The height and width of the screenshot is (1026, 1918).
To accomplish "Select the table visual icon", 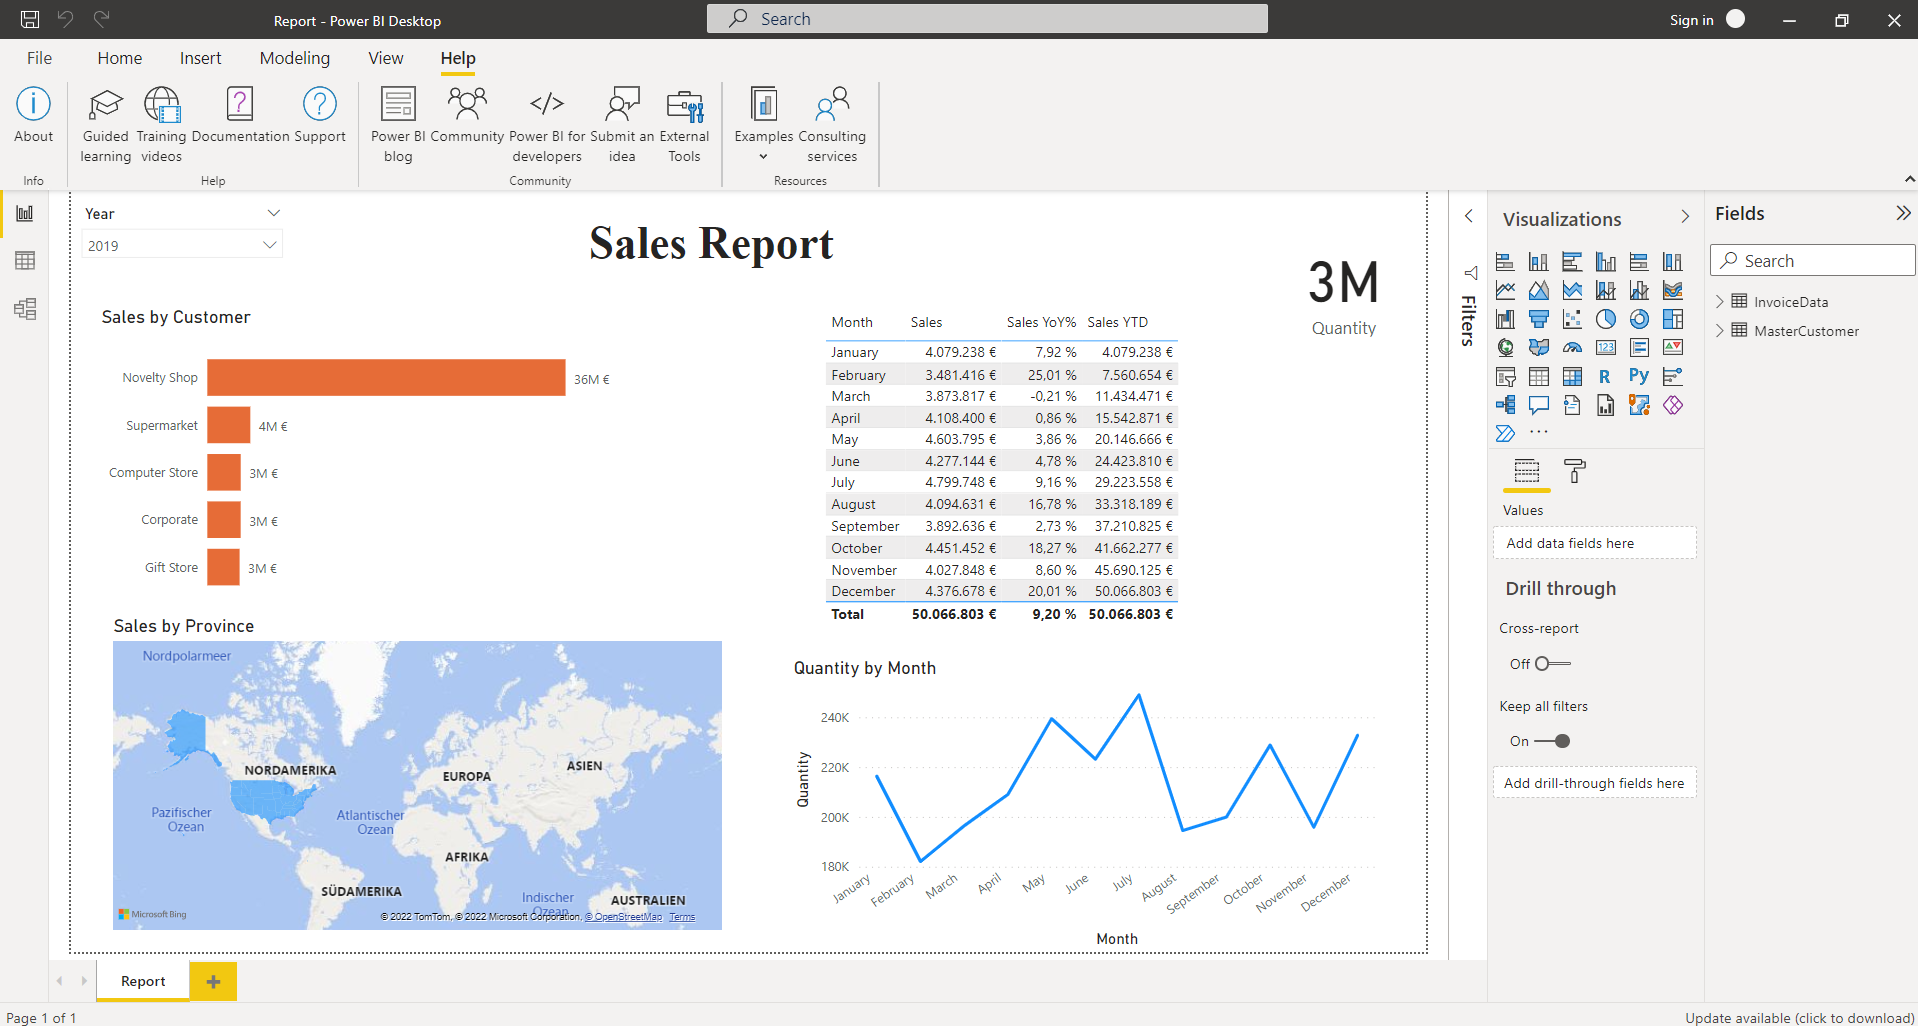I will click(1539, 377).
